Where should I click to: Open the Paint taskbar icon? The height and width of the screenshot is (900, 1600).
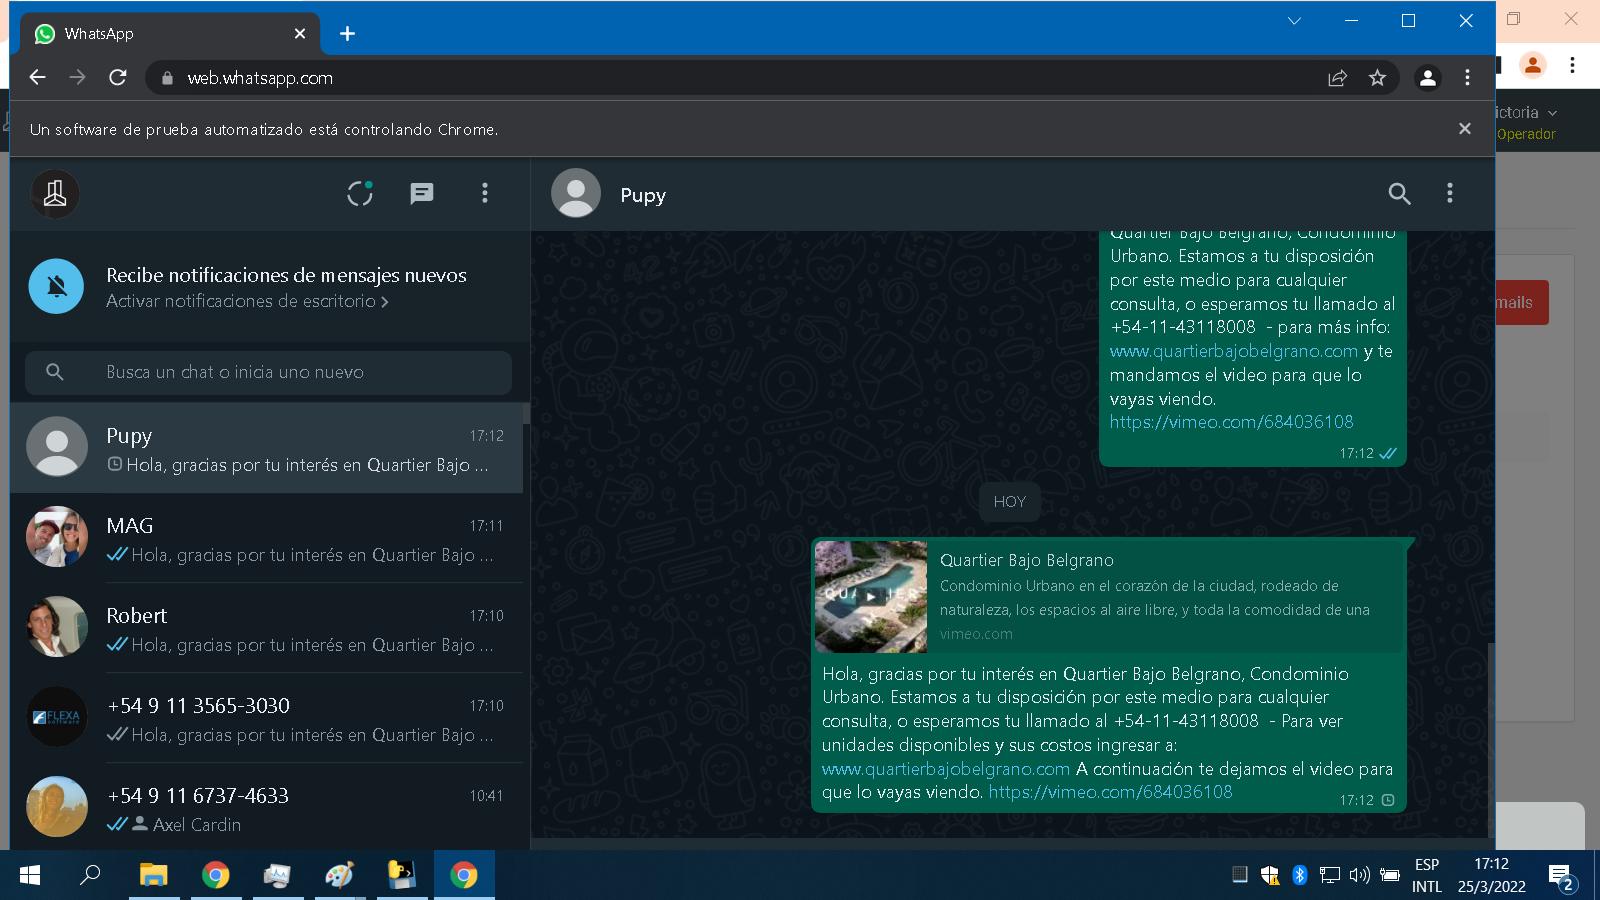click(340, 875)
